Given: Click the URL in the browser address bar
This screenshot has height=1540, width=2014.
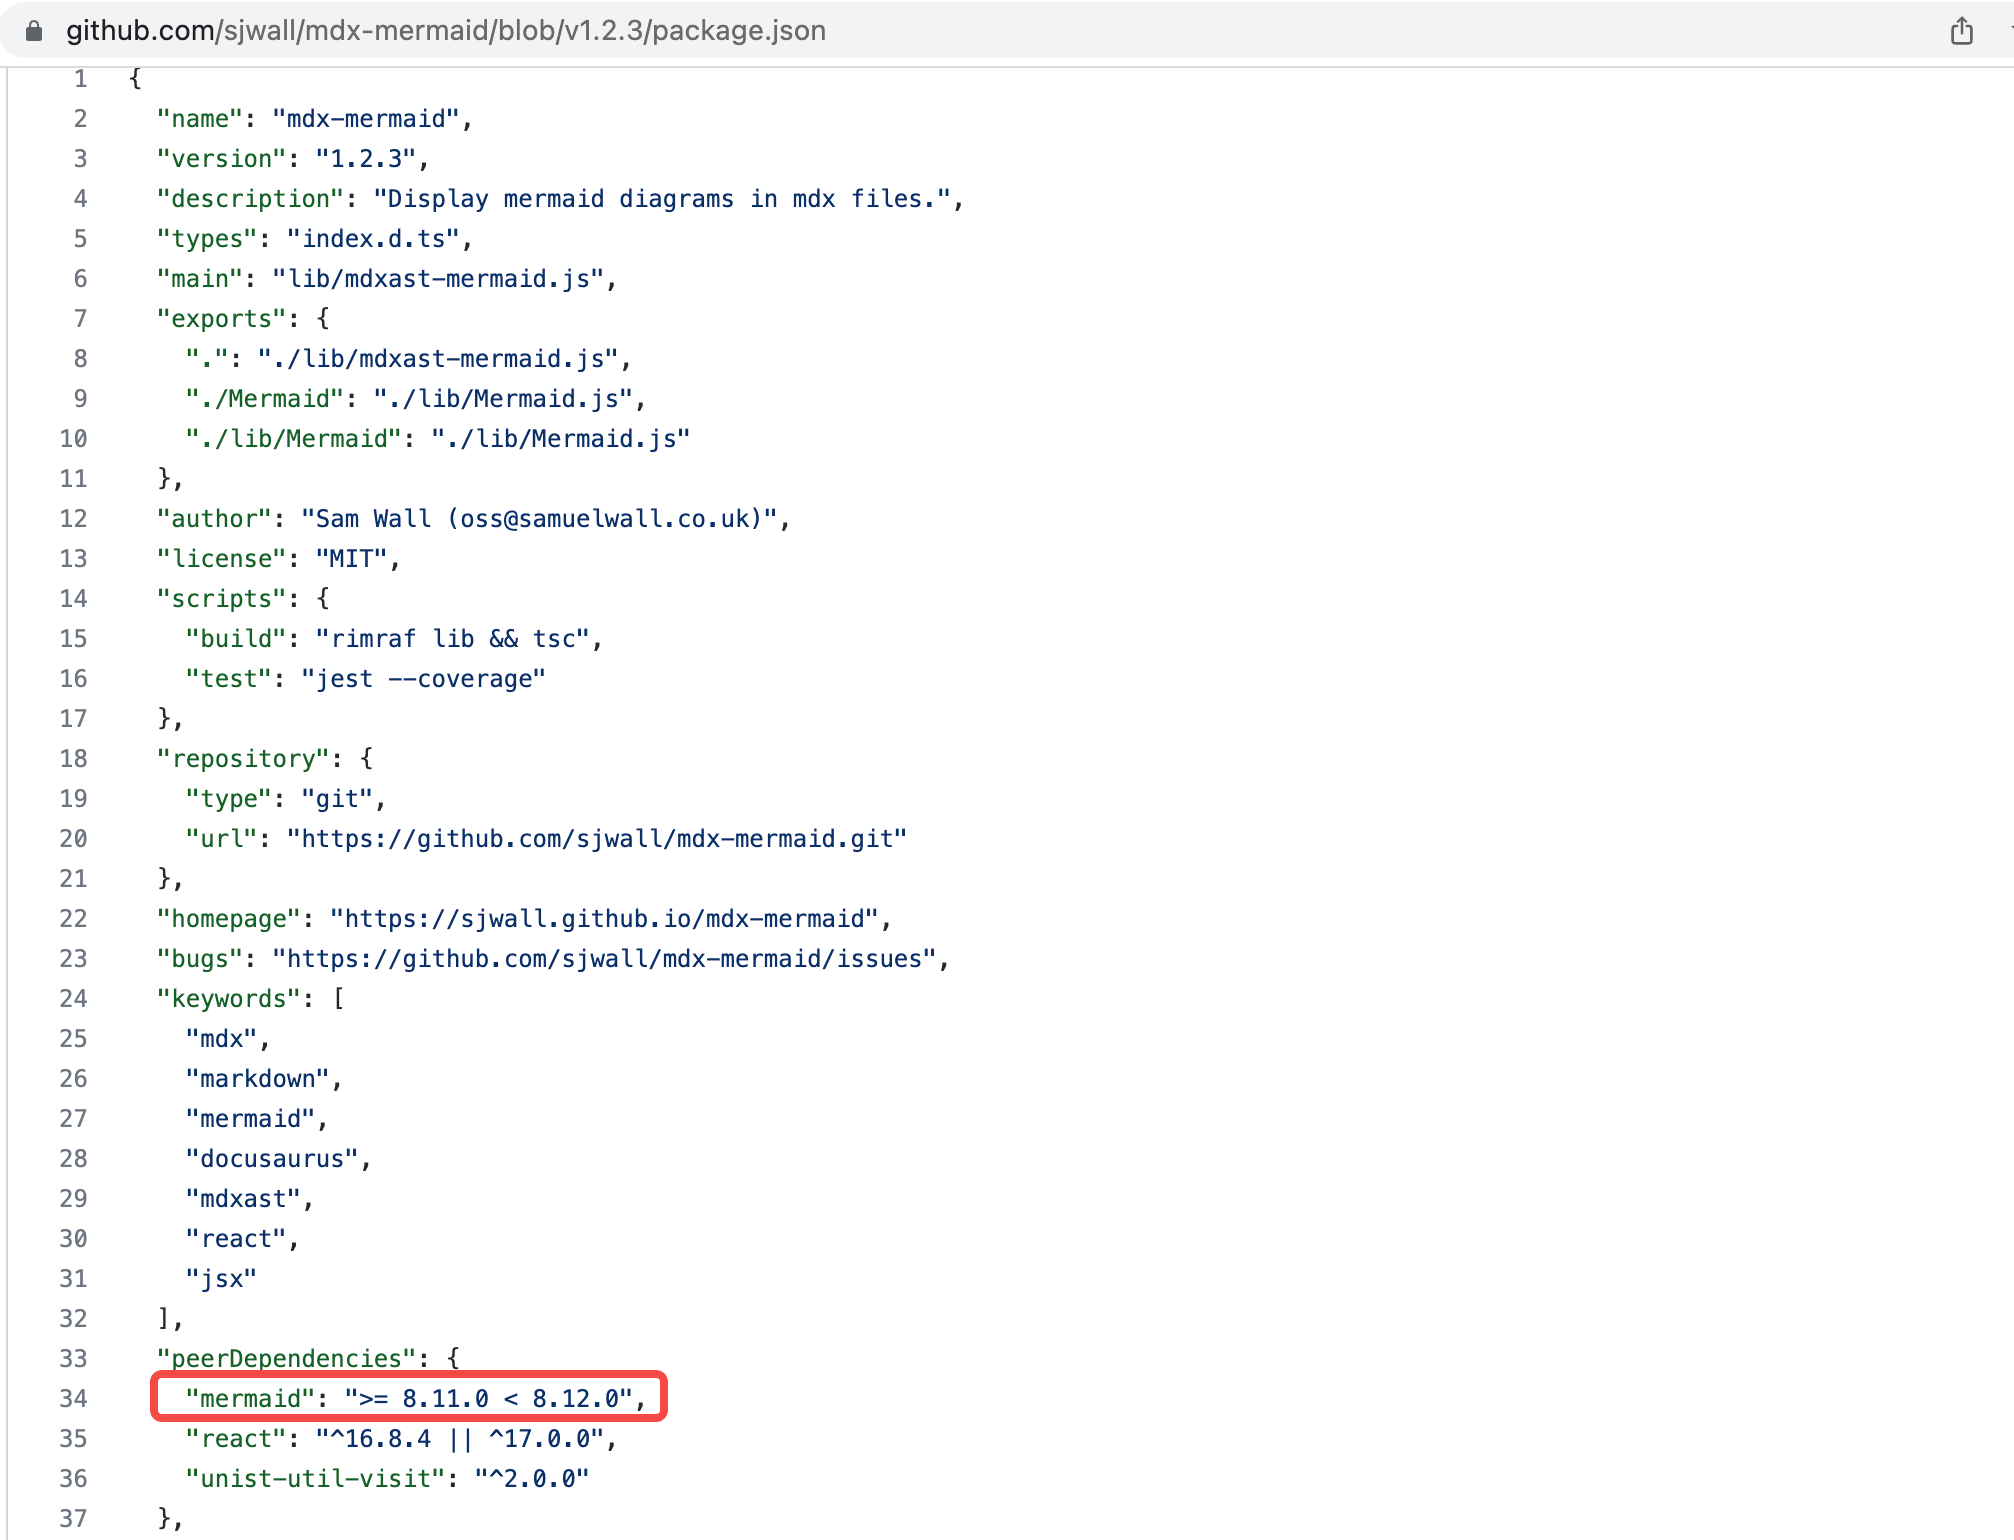Looking at the screenshot, I should (446, 30).
